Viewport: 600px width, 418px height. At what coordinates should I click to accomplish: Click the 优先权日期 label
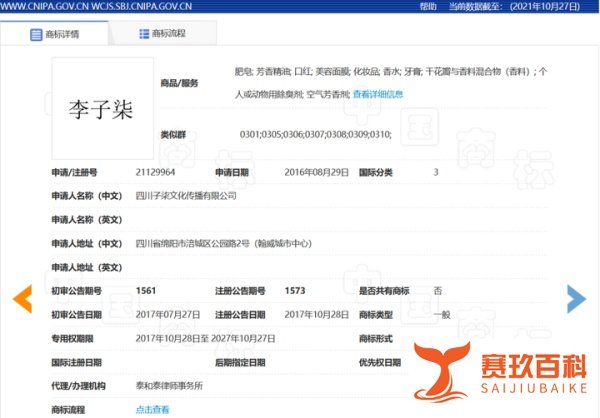(x=380, y=362)
